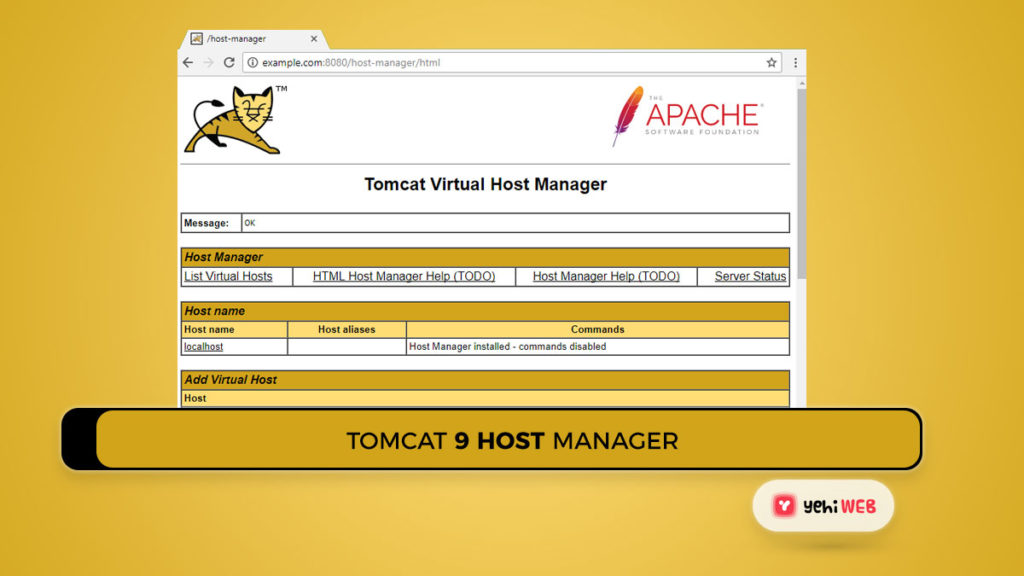
Task: Open HTML Host Manager Help (TODO) link
Action: point(404,277)
